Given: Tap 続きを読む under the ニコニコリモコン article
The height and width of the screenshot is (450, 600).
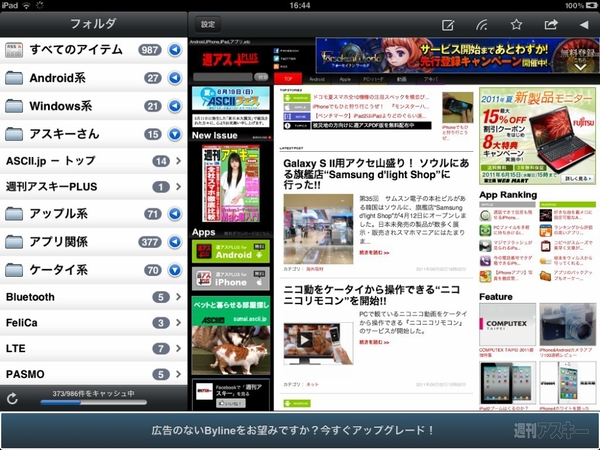Looking at the screenshot, I should pyautogui.click(x=374, y=342).
